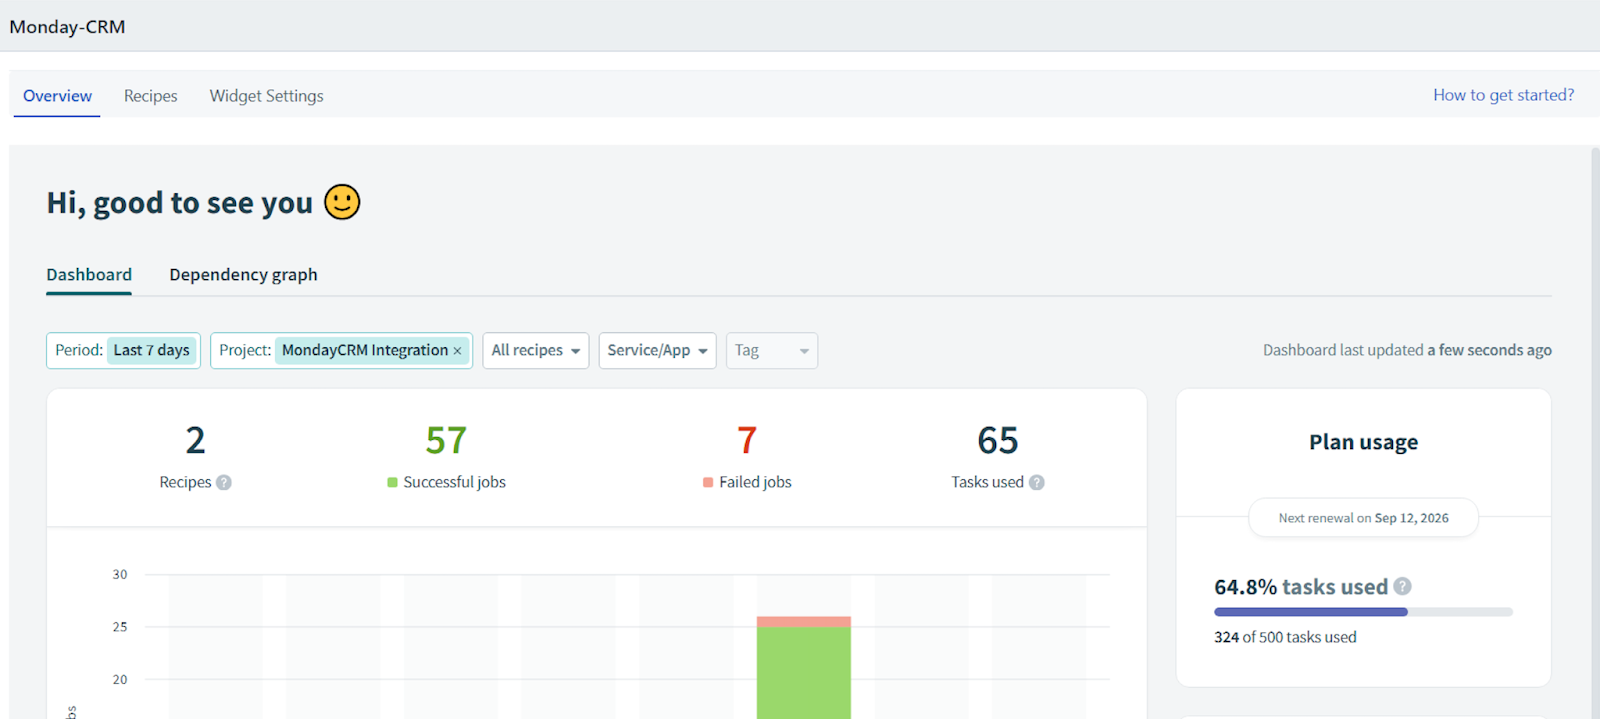The height and width of the screenshot is (719, 1600).
Task: Click the Next renewal on Sep 12, 2026 label
Action: (1363, 518)
